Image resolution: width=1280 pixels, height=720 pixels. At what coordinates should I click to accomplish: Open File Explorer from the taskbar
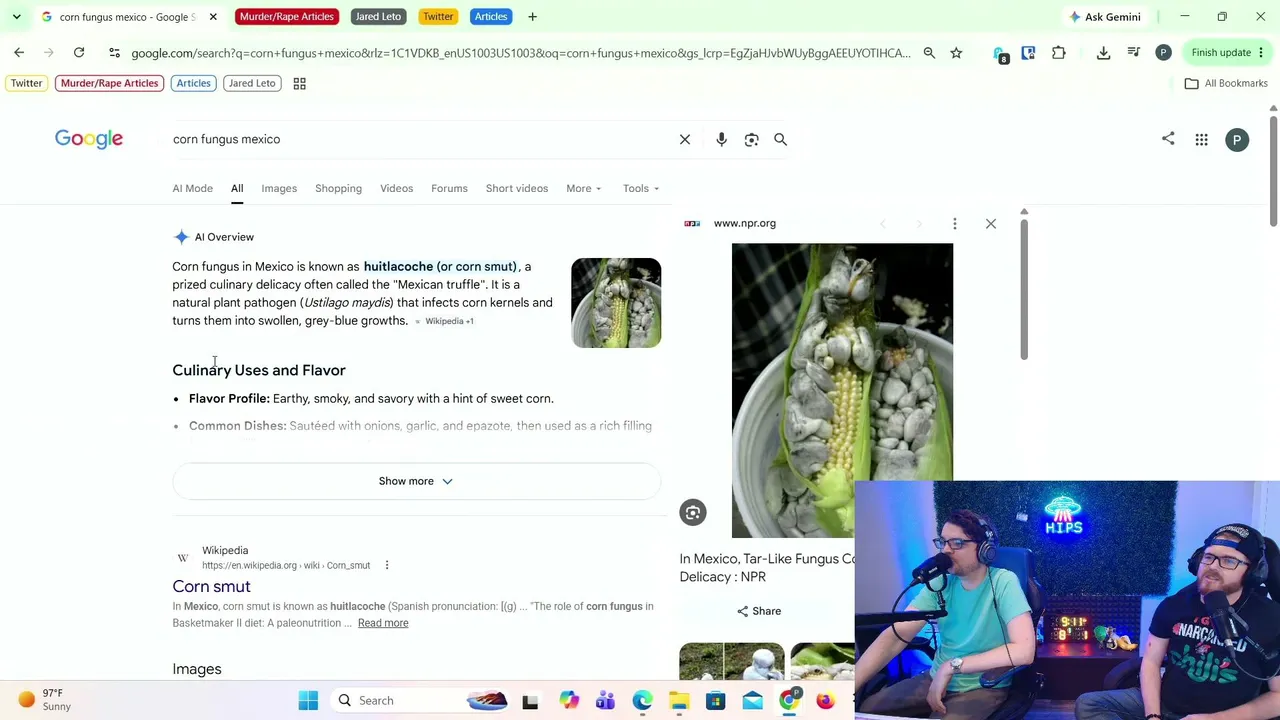click(679, 700)
